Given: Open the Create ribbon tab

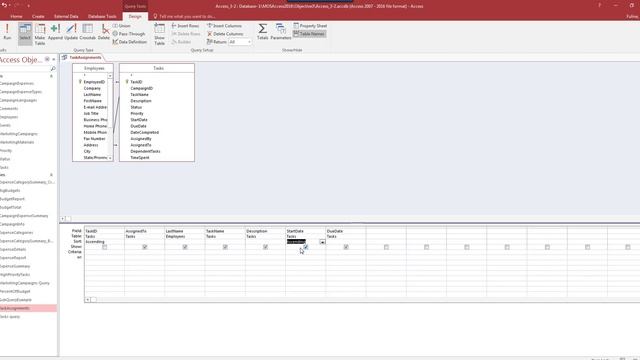Looking at the screenshot, I should [x=38, y=16].
